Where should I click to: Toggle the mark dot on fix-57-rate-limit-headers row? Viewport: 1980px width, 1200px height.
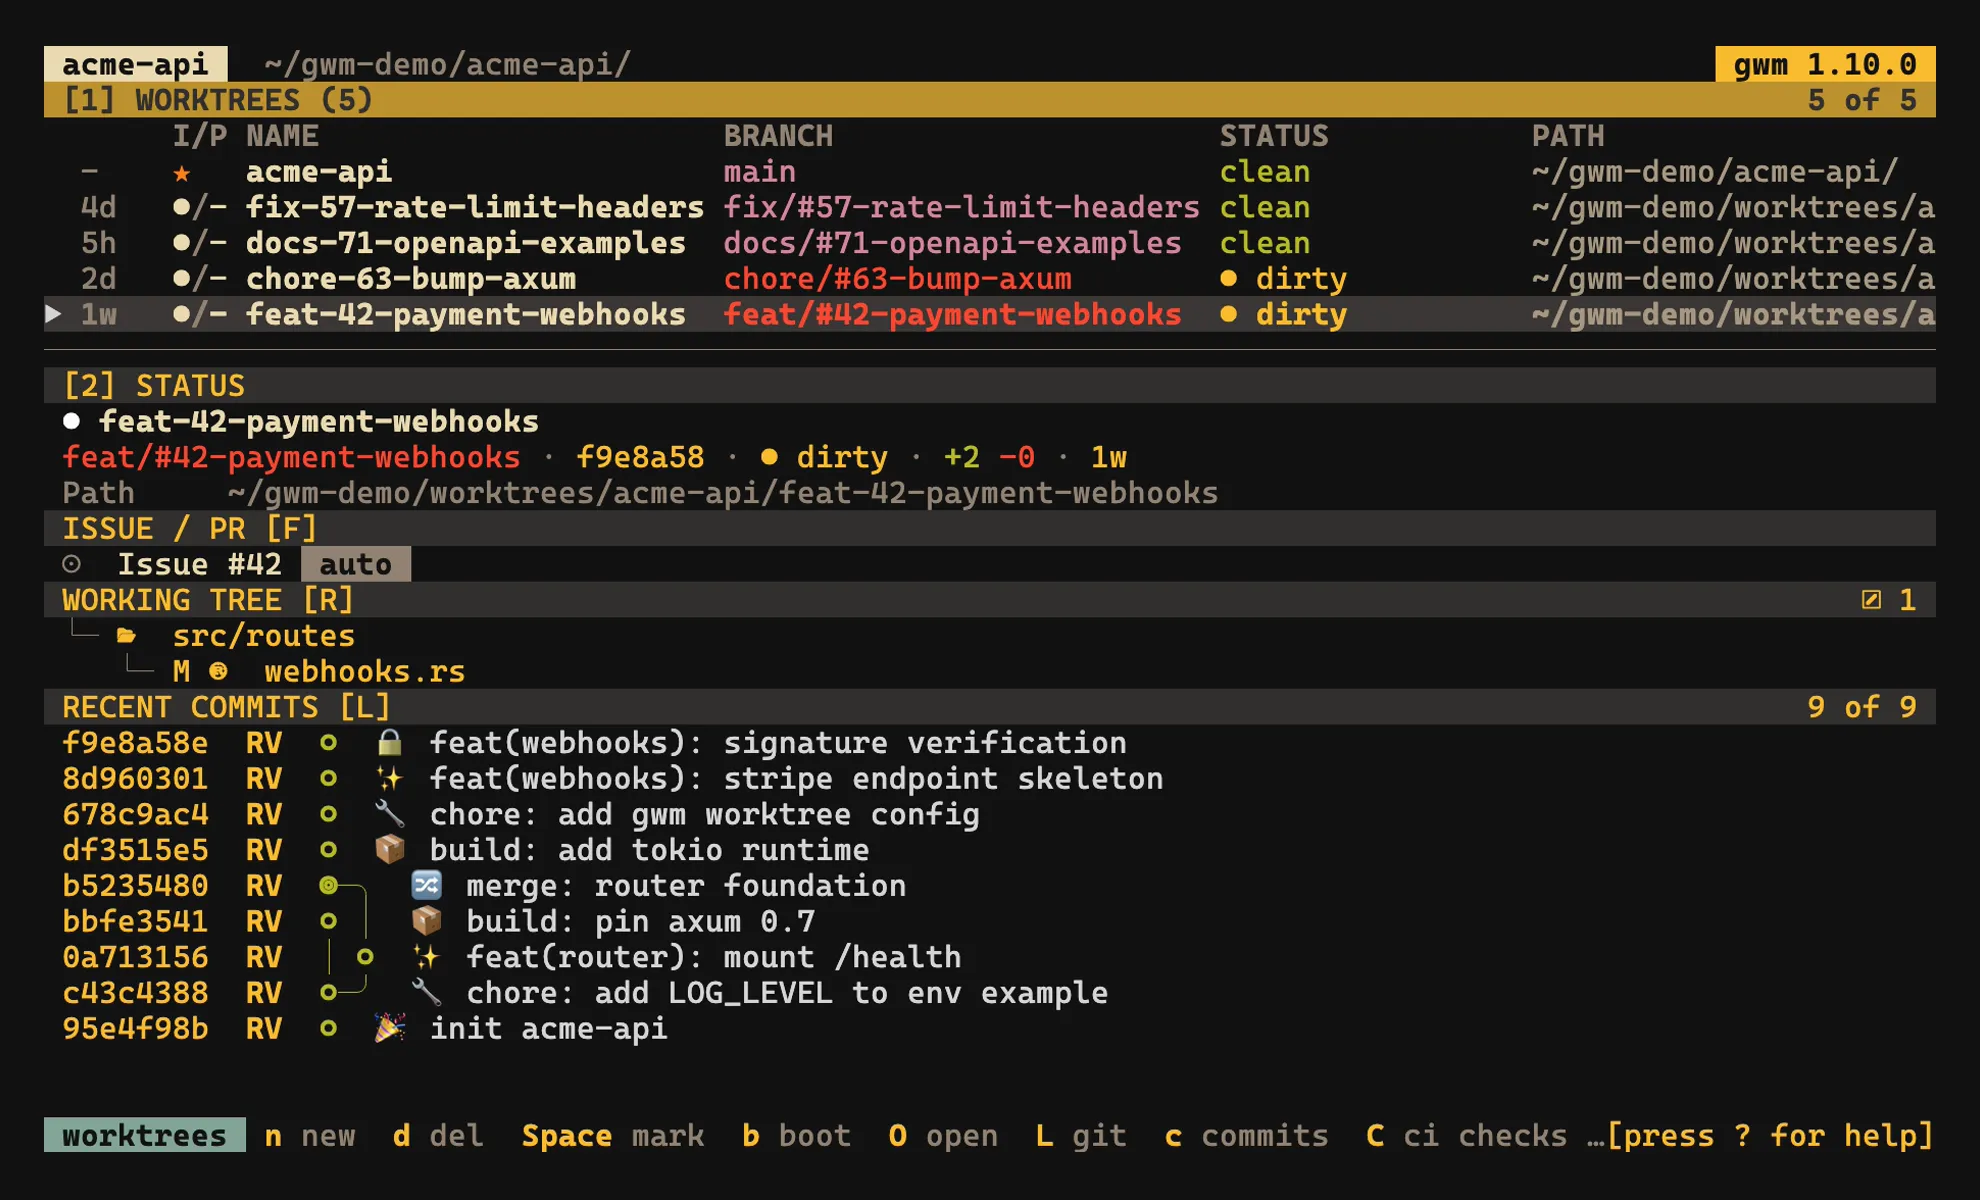click(x=181, y=207)
